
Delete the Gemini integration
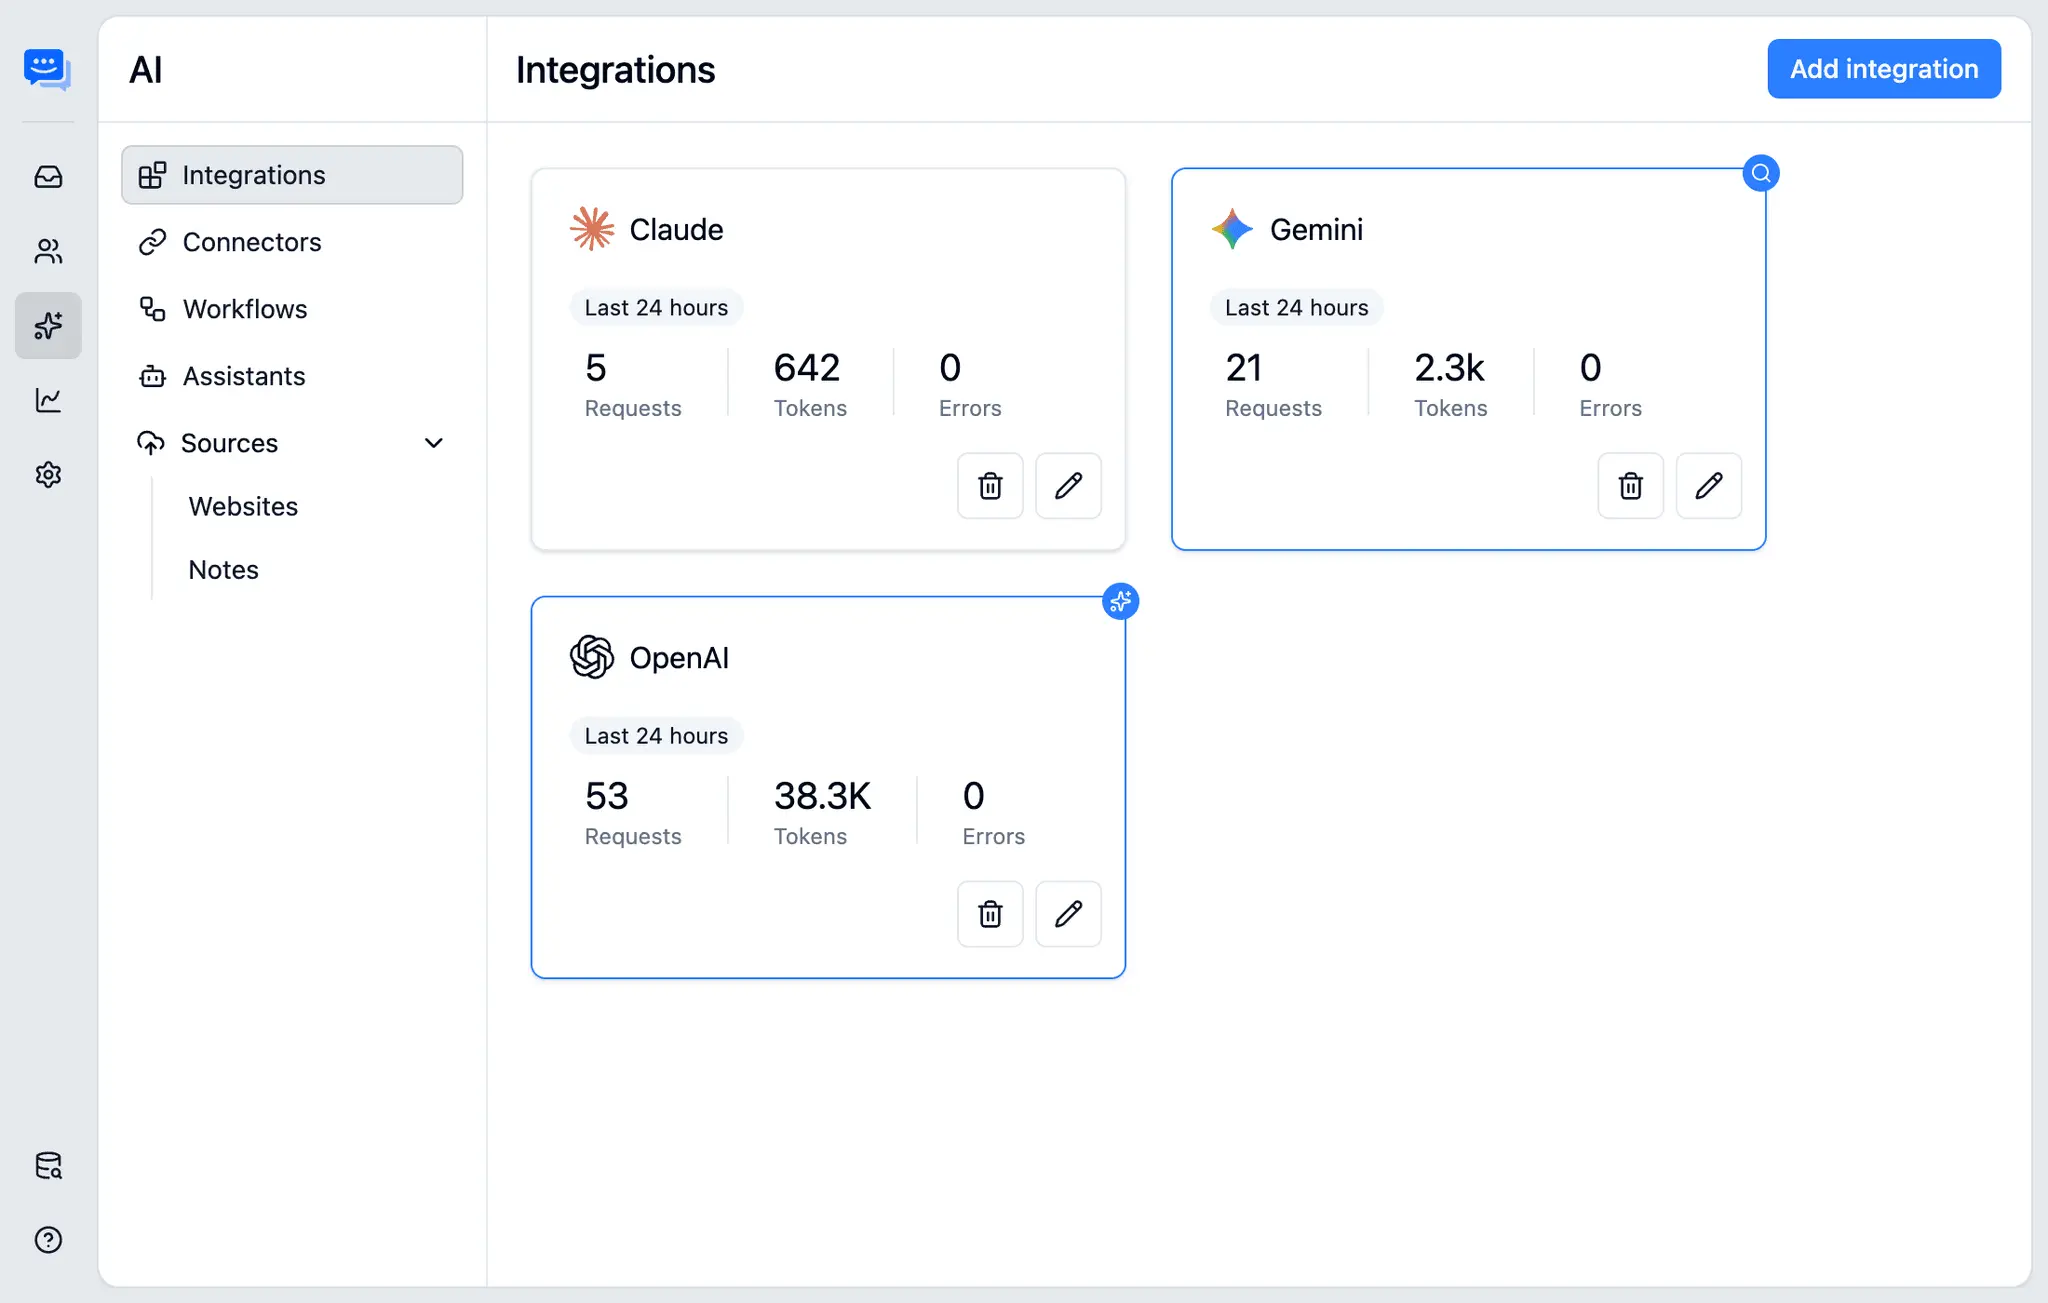coord(1630,486)
